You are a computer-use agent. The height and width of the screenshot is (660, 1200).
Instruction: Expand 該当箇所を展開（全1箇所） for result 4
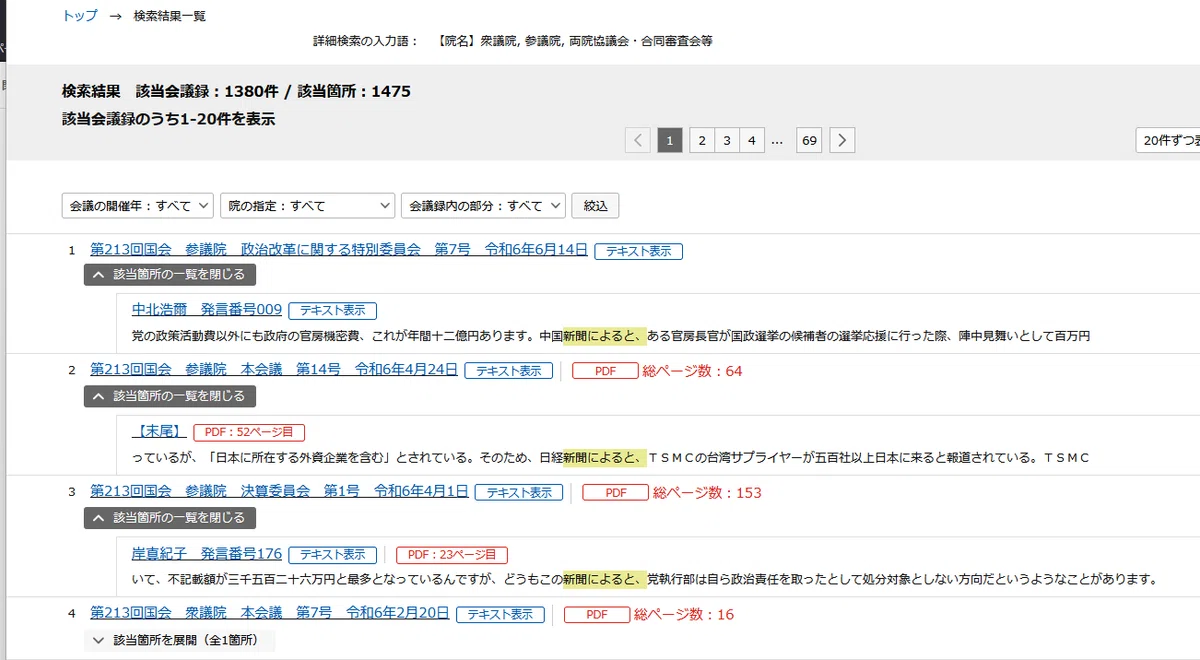pos(179,640)
